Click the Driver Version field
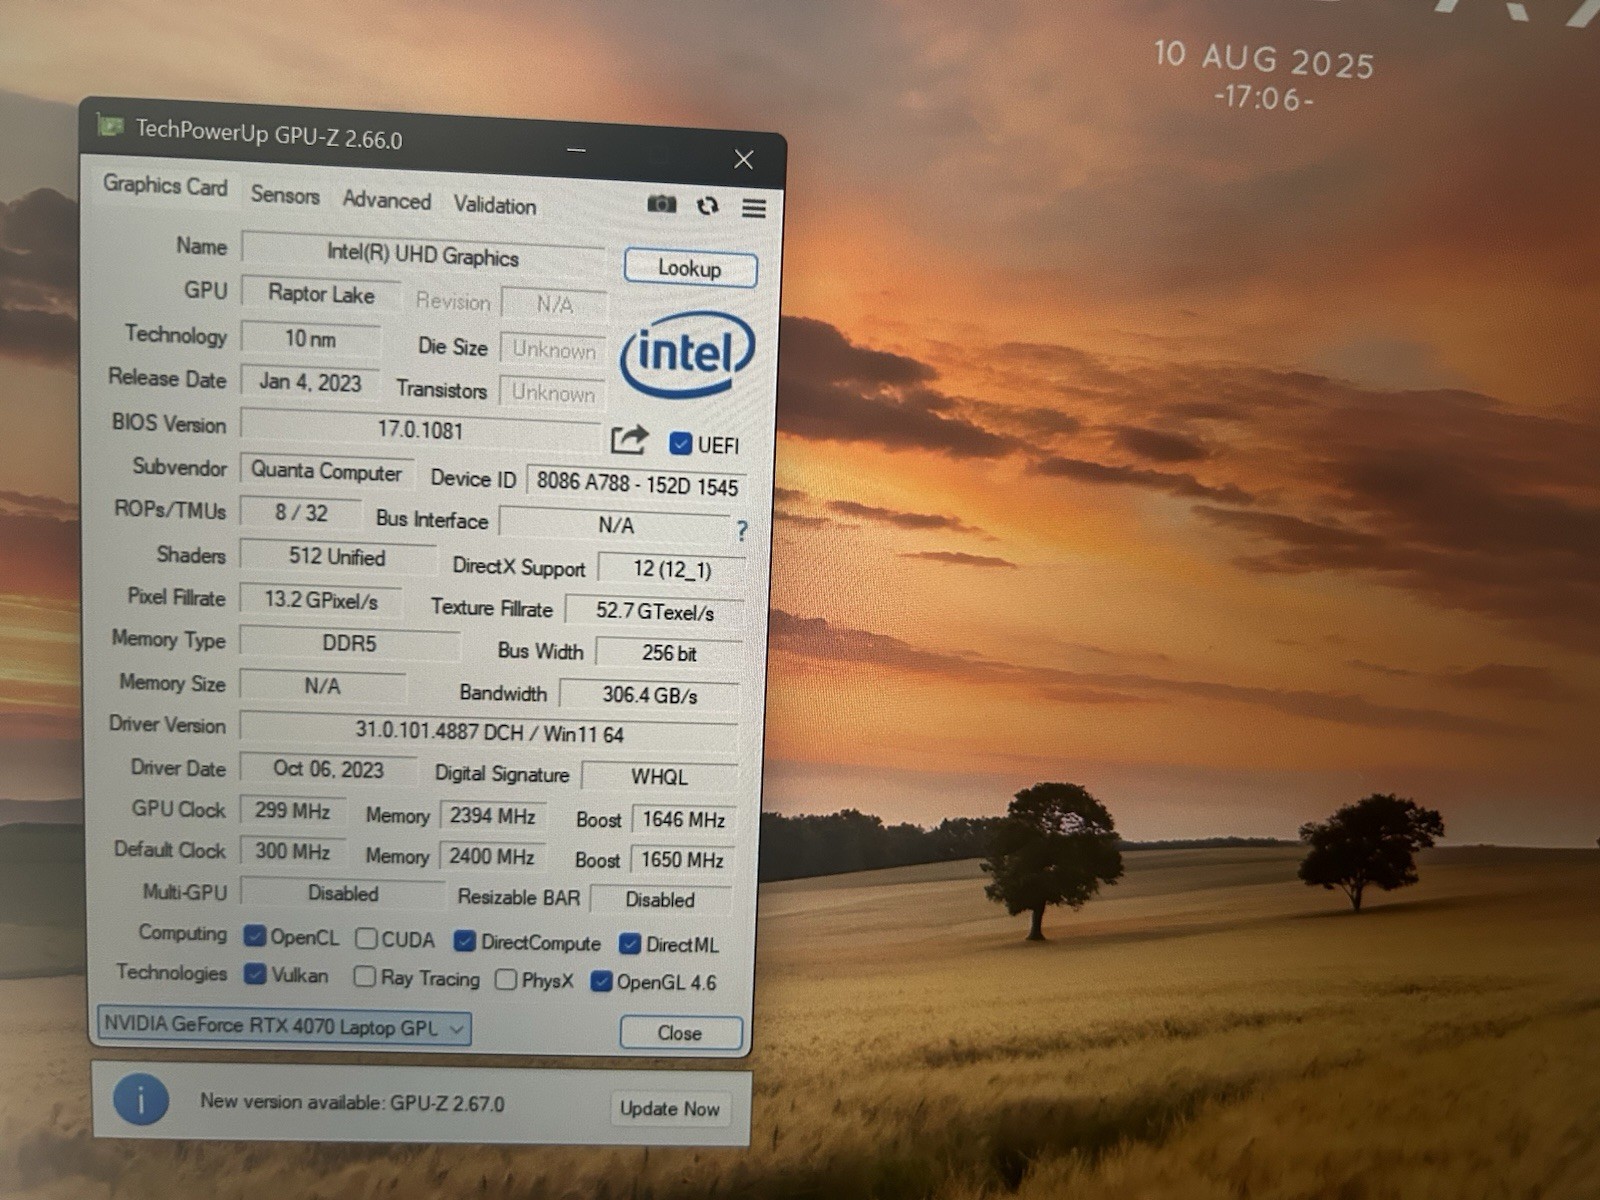The image size is (1600, 1200). 489,732
